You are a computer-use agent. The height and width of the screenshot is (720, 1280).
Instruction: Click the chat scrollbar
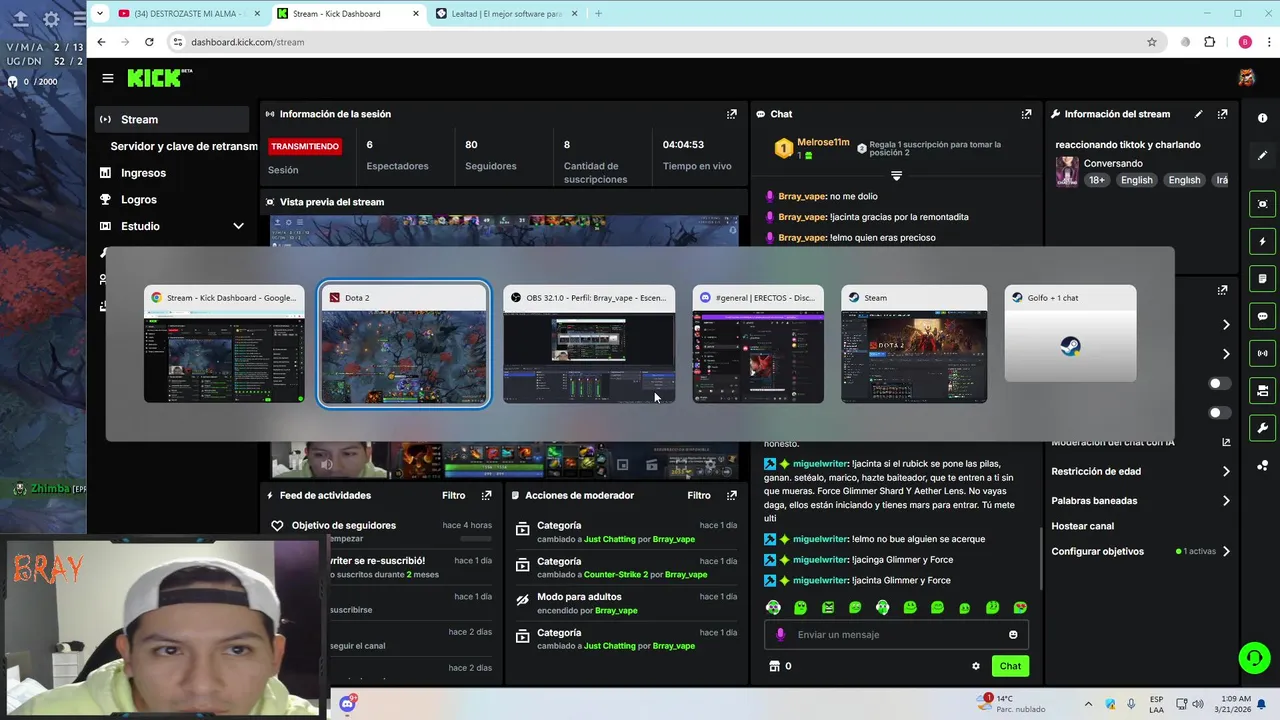(1041, 558)
